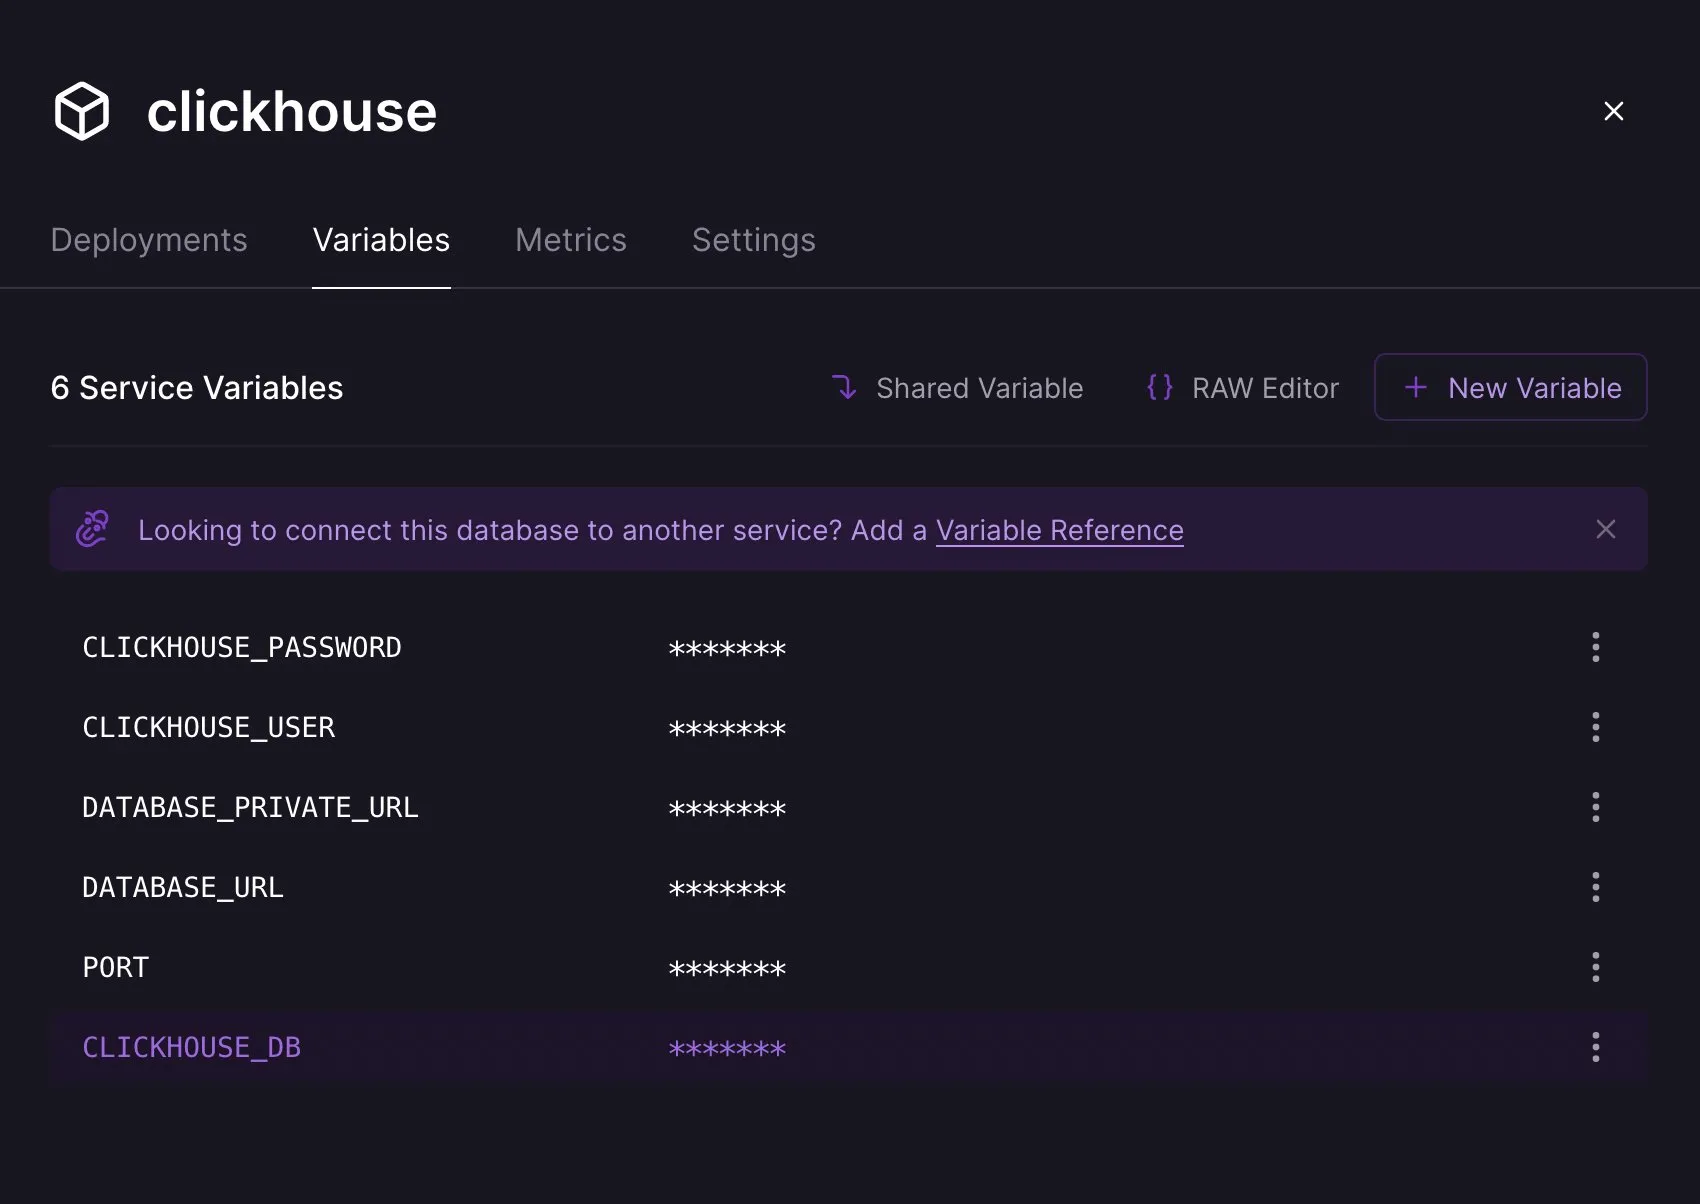Image resolution: width=1700 pixels, height=1204 pixels.
Task: Open options menu for DATABASE_PRIVATE_URL
Action: (1596, 807)
